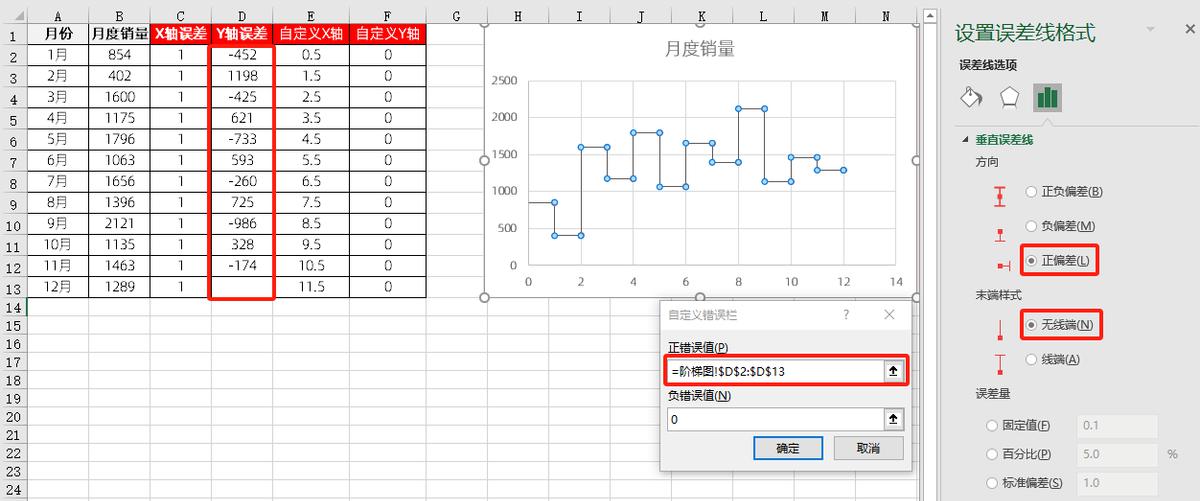The width and height of the screenshot is (1200, 501).
Task: Click cell with value -733
Action: point(241,139)
